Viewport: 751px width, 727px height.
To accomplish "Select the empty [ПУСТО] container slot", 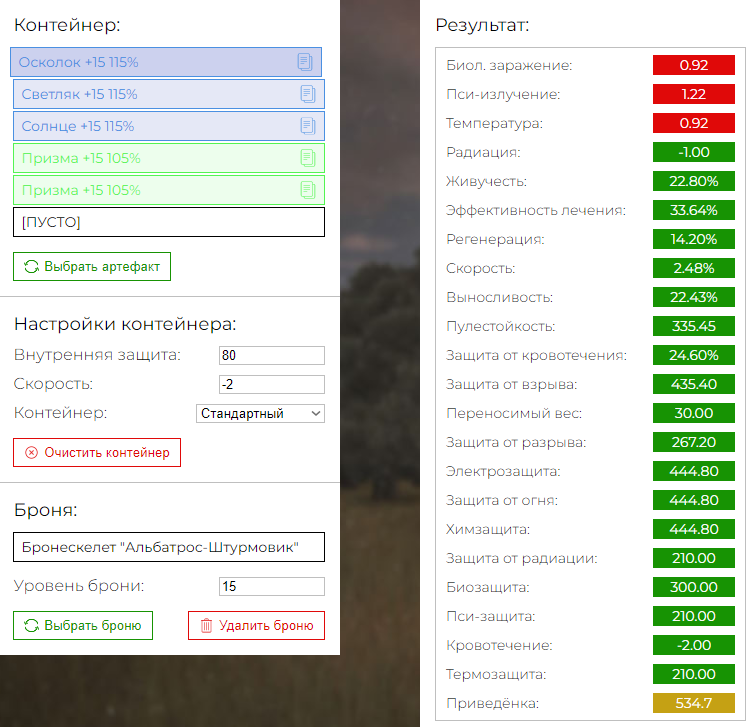I will pos(169,222).
